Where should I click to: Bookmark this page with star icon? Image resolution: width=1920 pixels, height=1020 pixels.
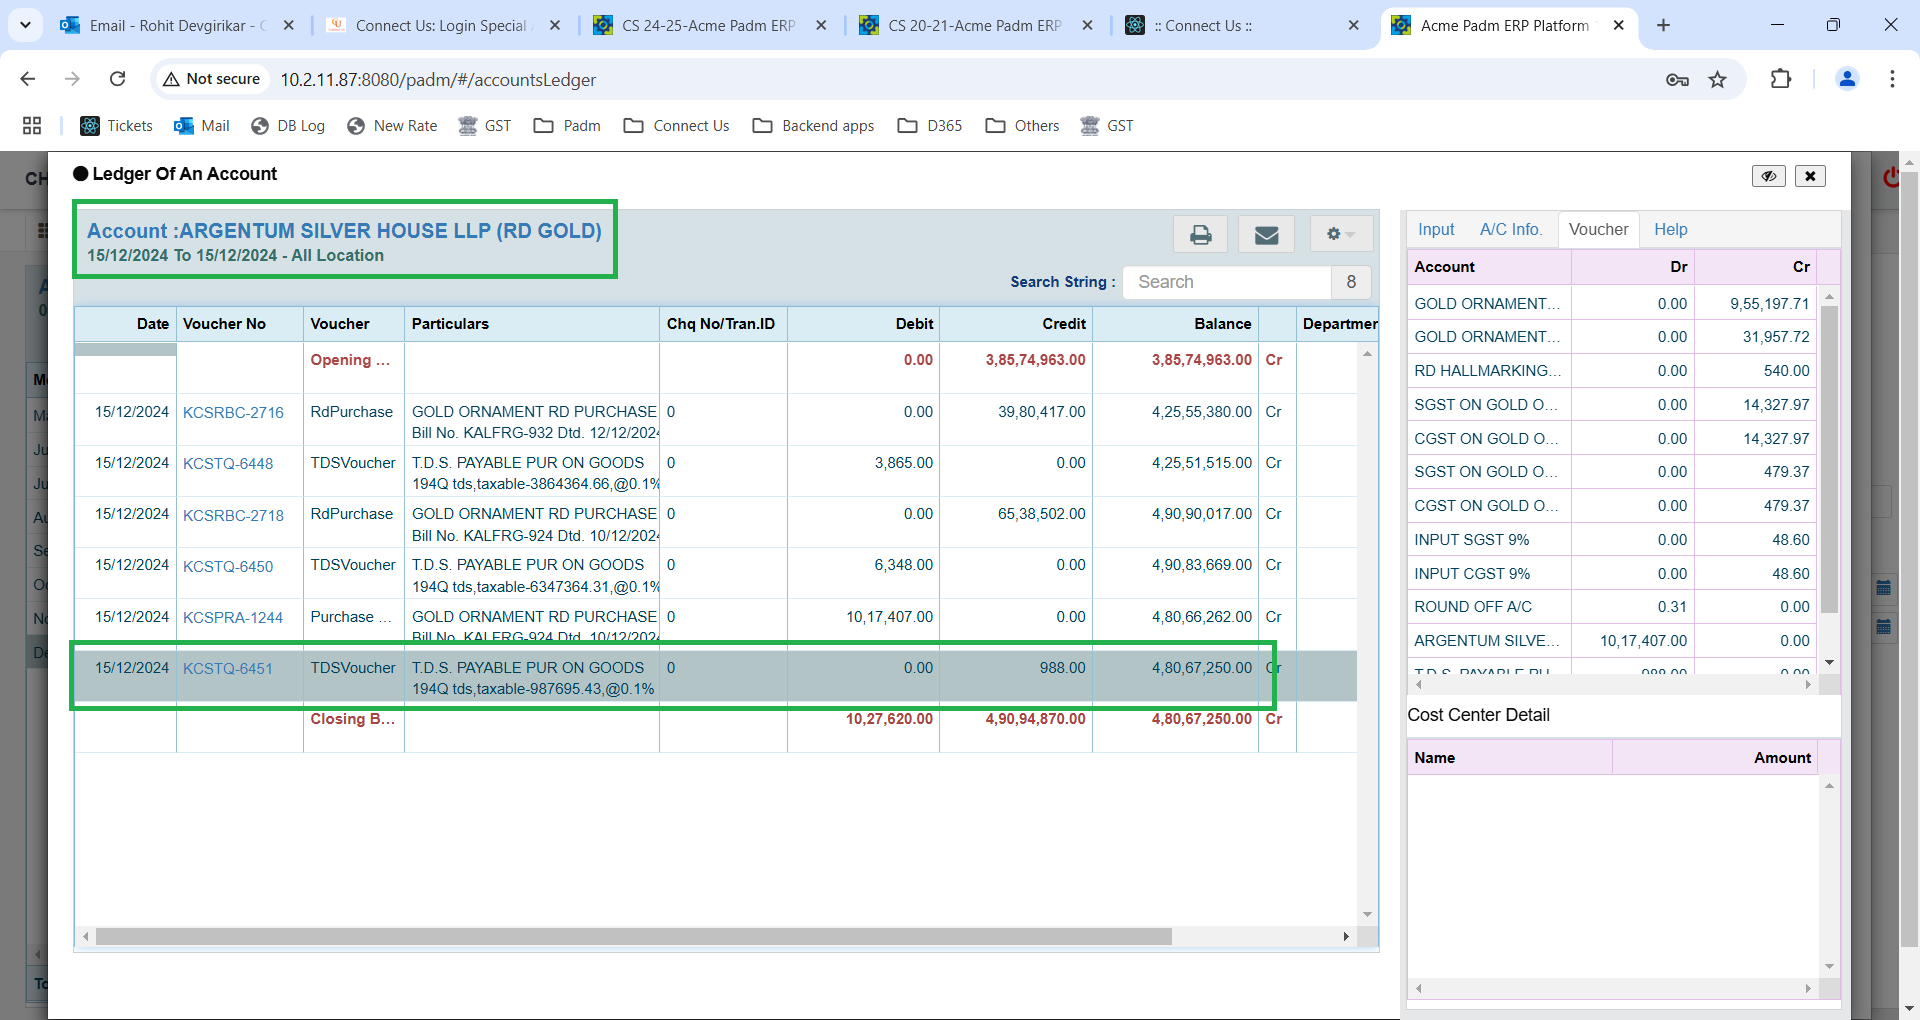pyautogui.click(x=1717, y=80)
